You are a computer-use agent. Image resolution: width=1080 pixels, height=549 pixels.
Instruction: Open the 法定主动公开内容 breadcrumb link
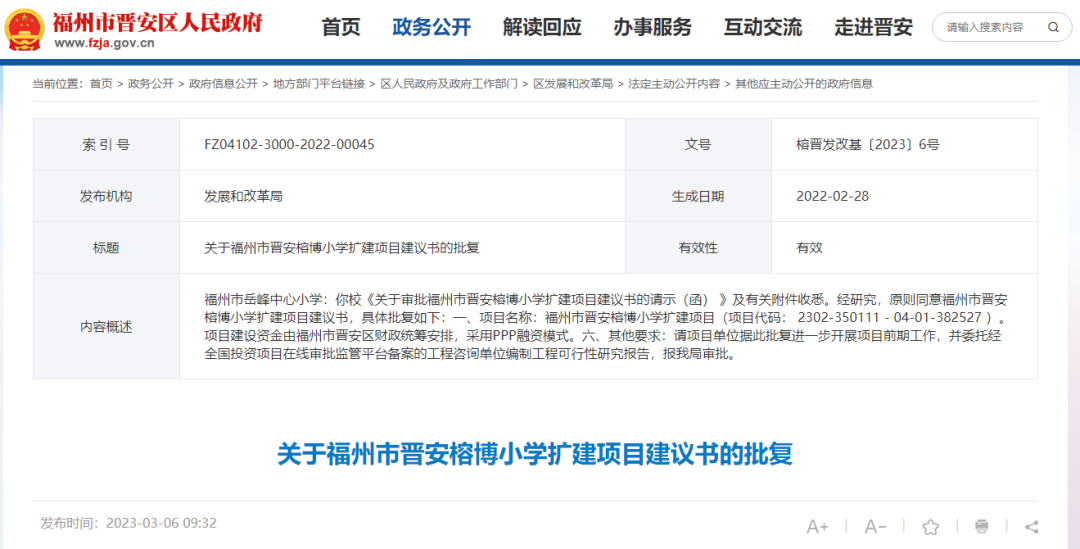674,84
